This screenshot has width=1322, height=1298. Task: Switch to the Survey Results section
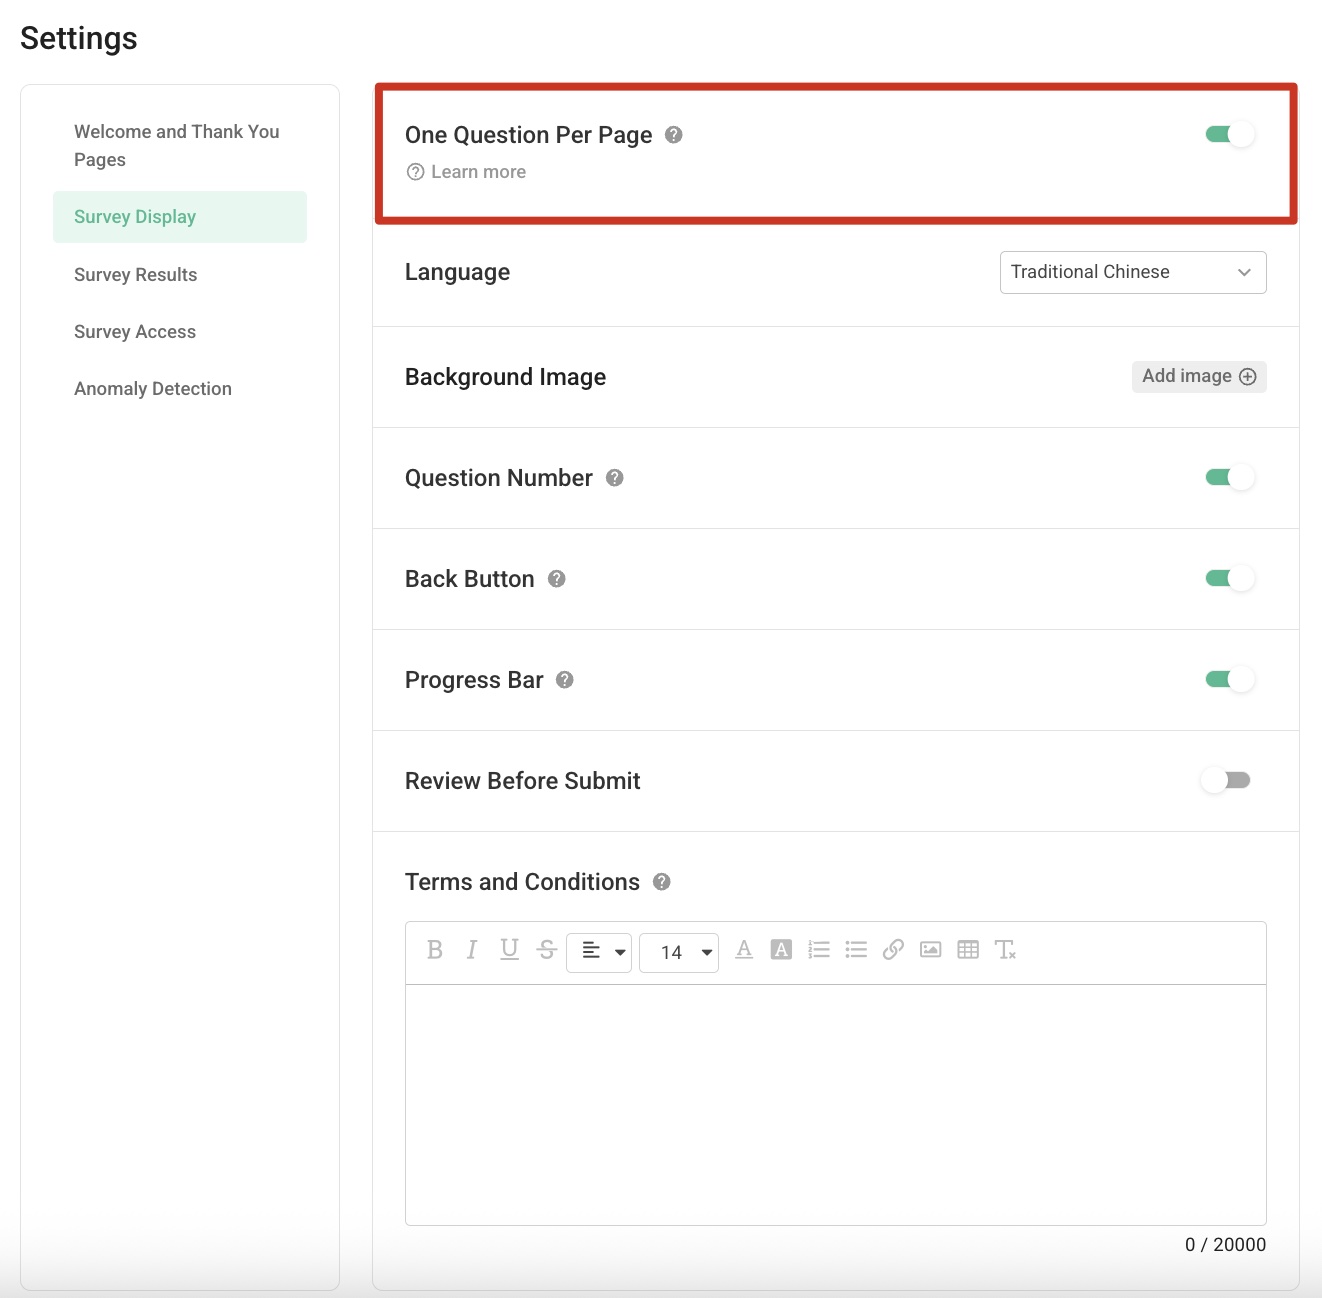tap(135, 274)
